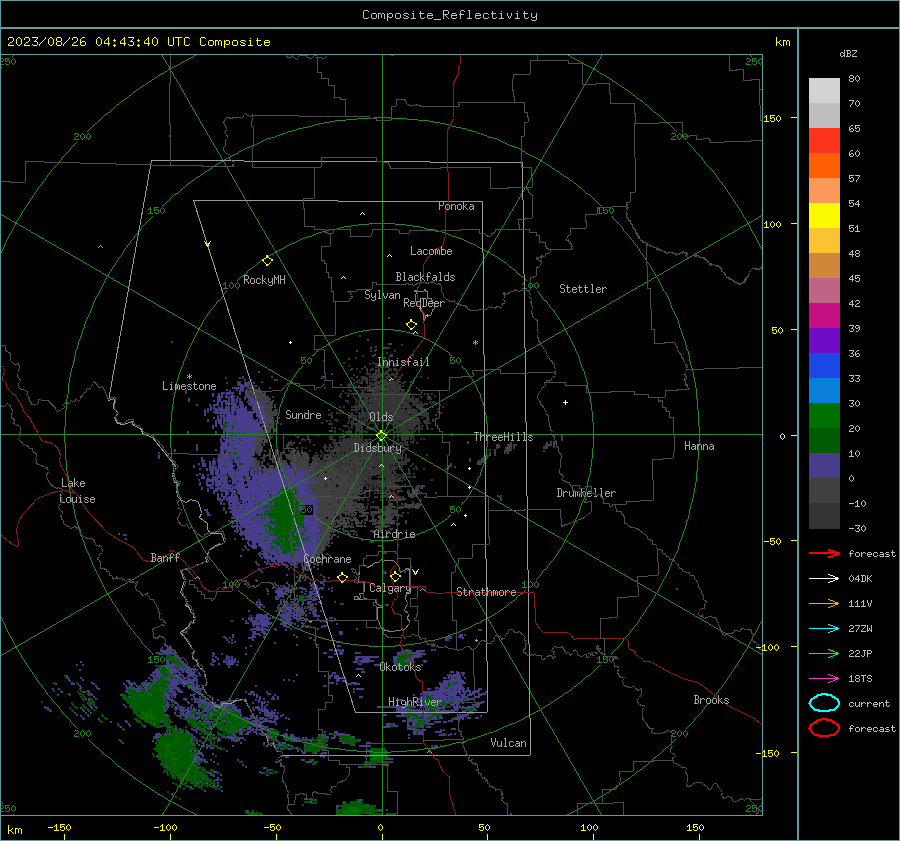Click the asterisk marker above Limestone label
900x841 pixels.
click(189, 377)
